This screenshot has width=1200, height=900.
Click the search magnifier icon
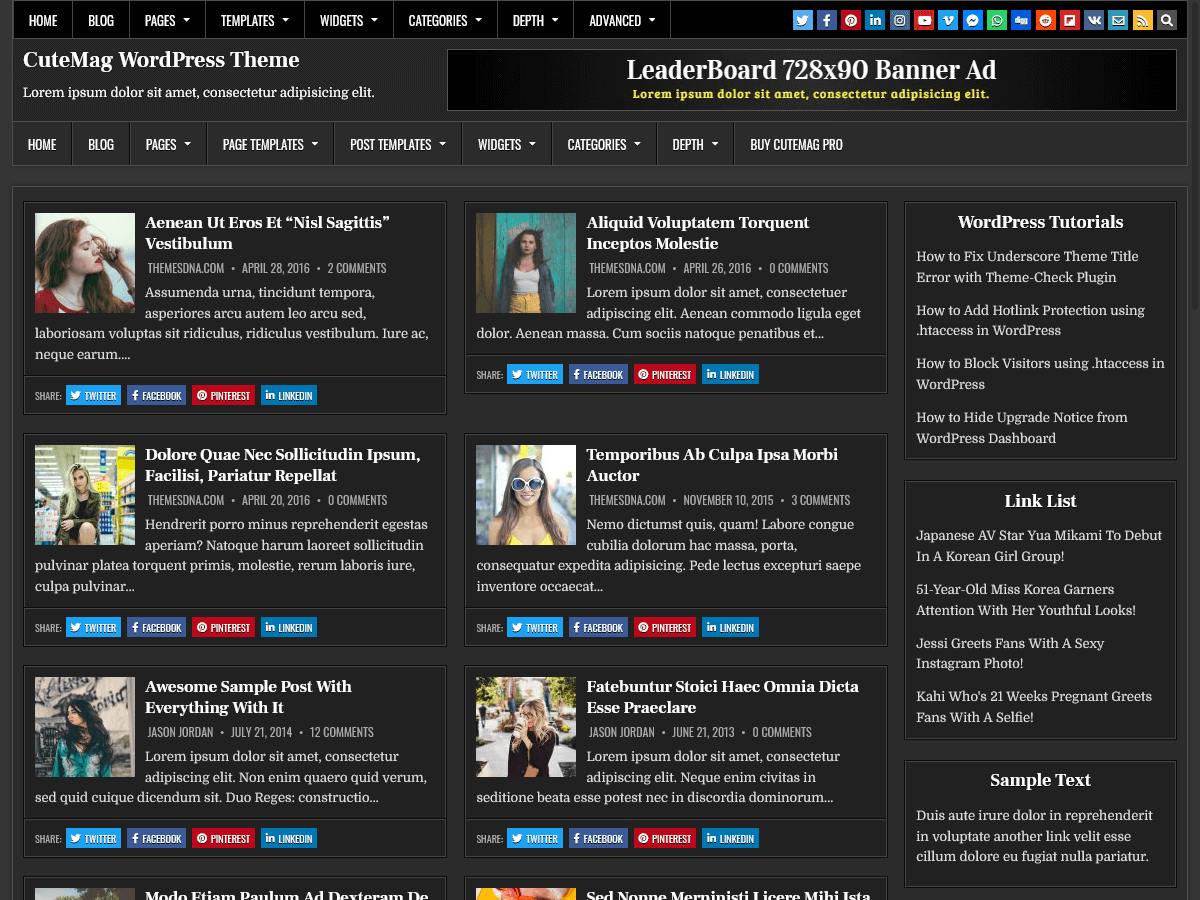click(1166, 19)
